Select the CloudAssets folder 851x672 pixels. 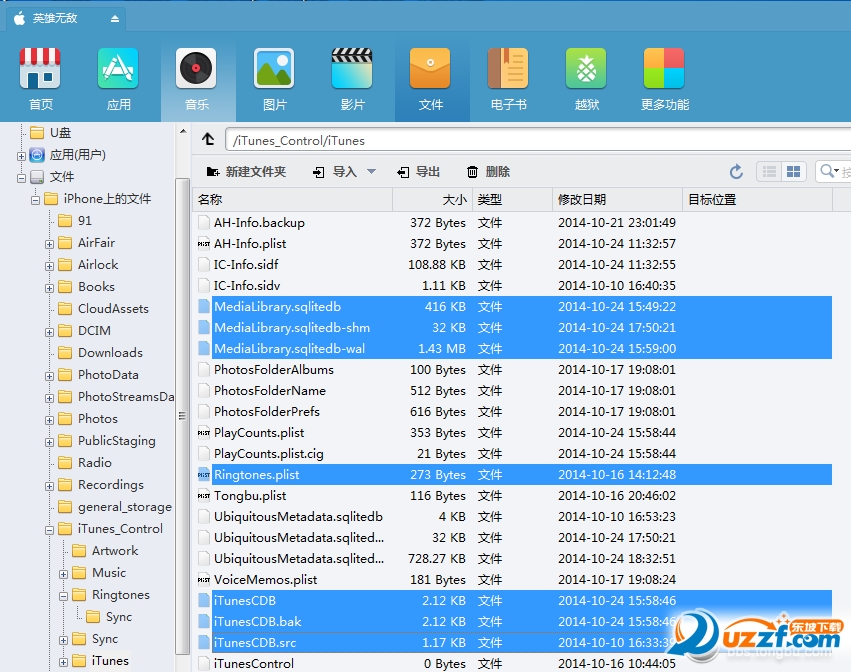coord(103,309)
